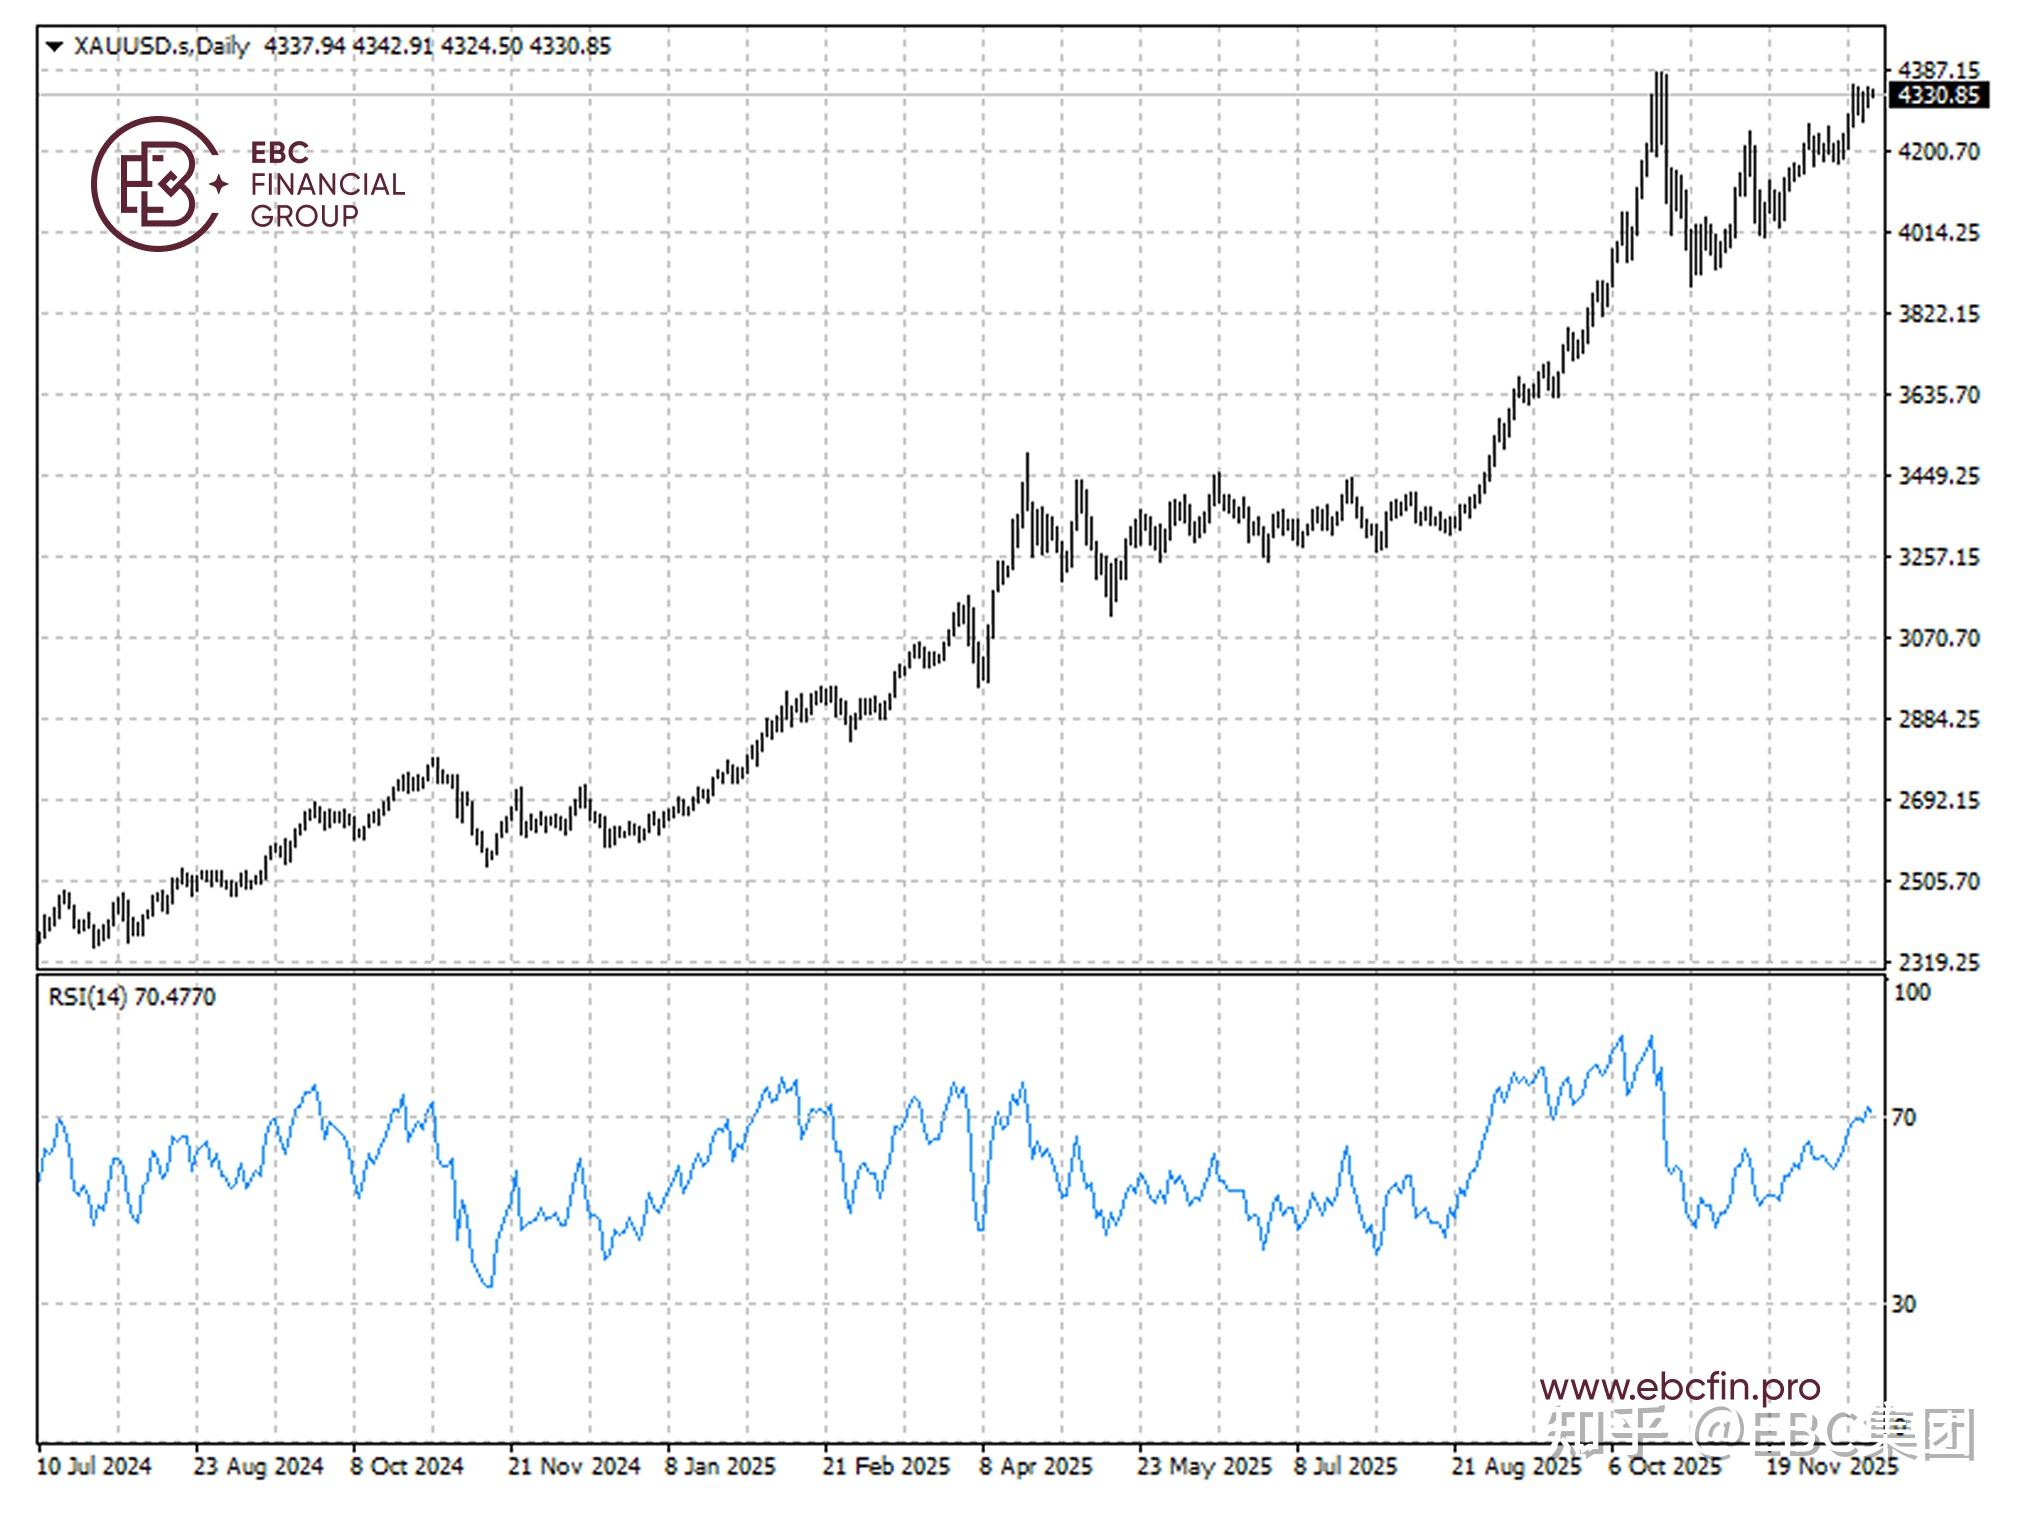
Task: Click the 2319.25 price axis label
Action: click(x=1937, y=962)
